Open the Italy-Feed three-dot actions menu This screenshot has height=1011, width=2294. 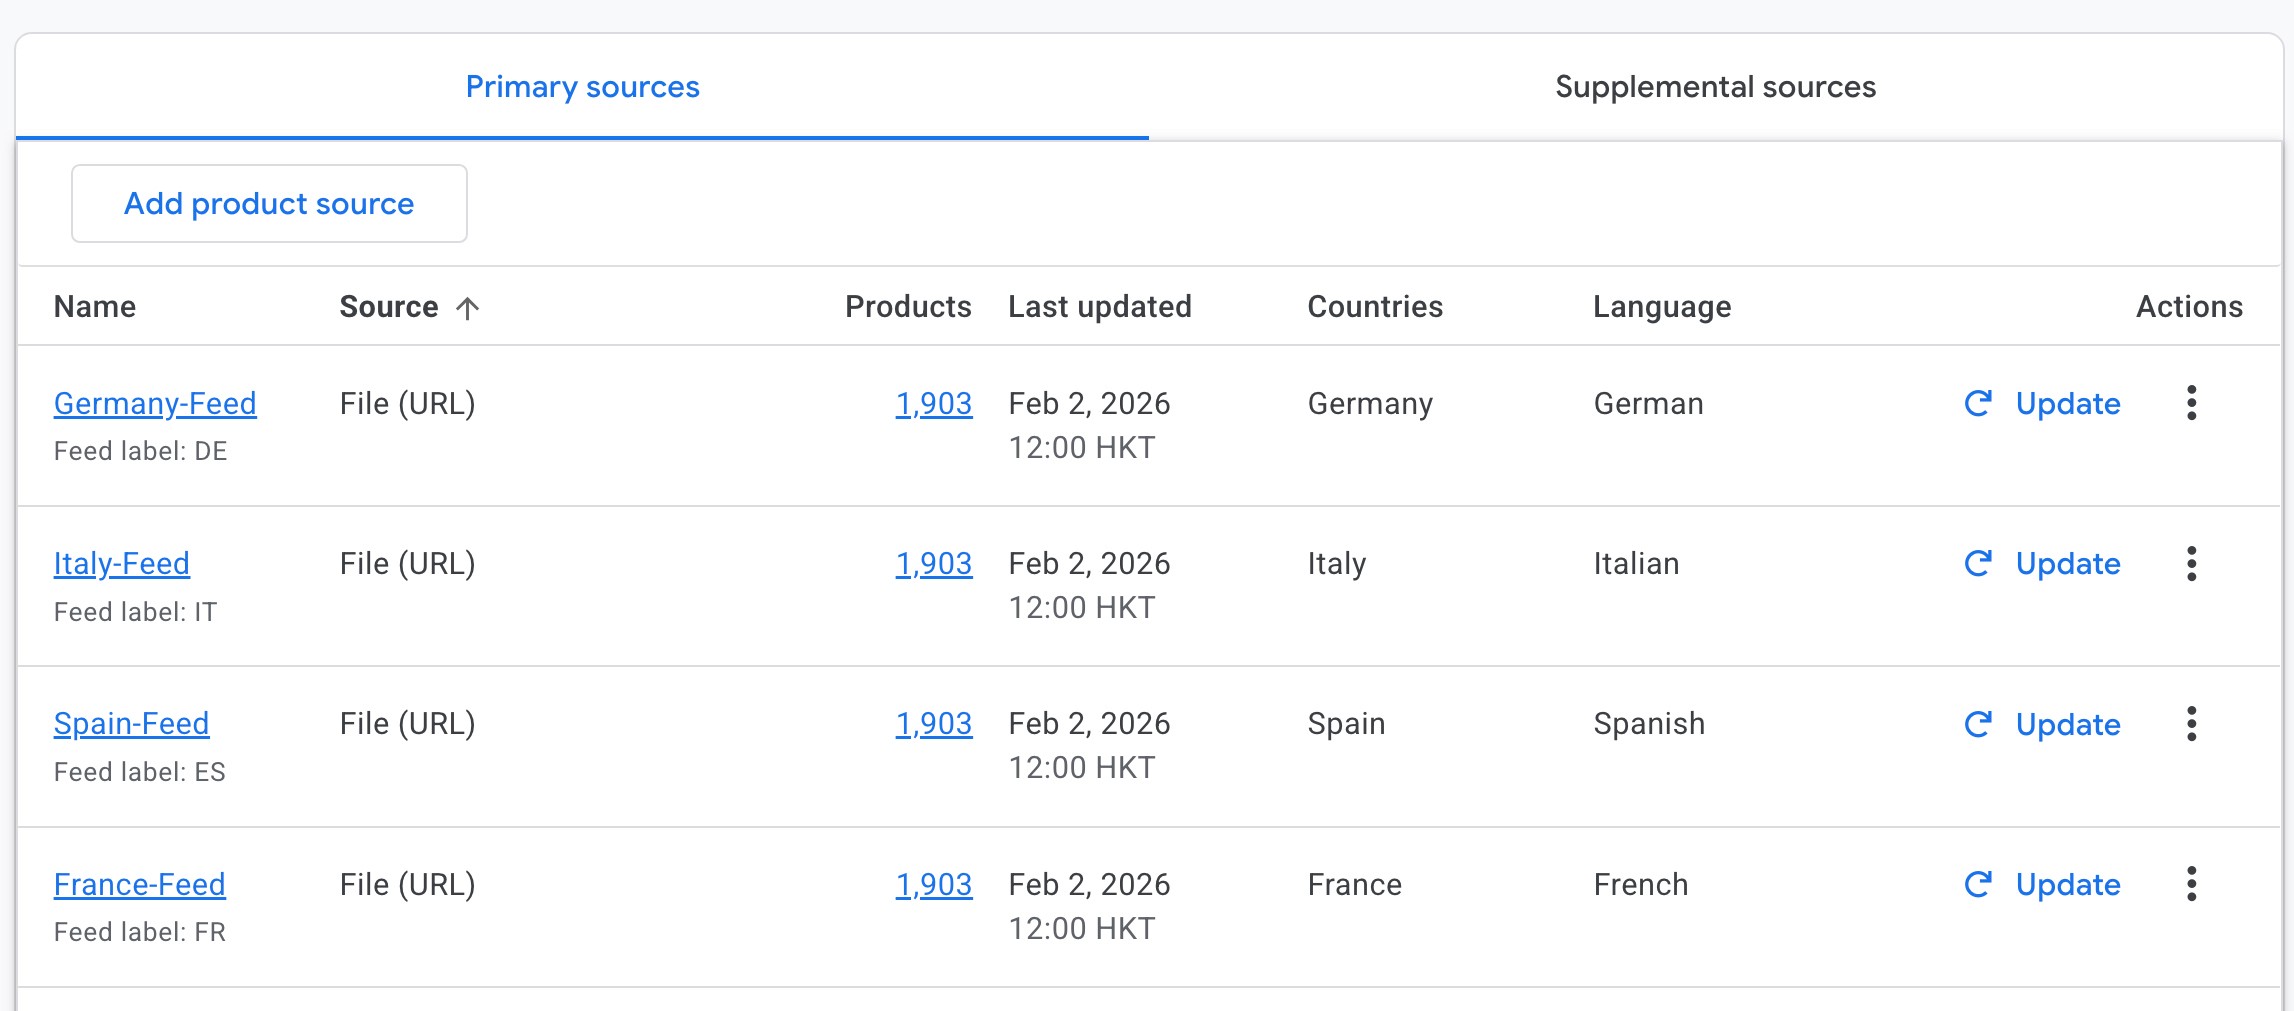click(2191, 564)
